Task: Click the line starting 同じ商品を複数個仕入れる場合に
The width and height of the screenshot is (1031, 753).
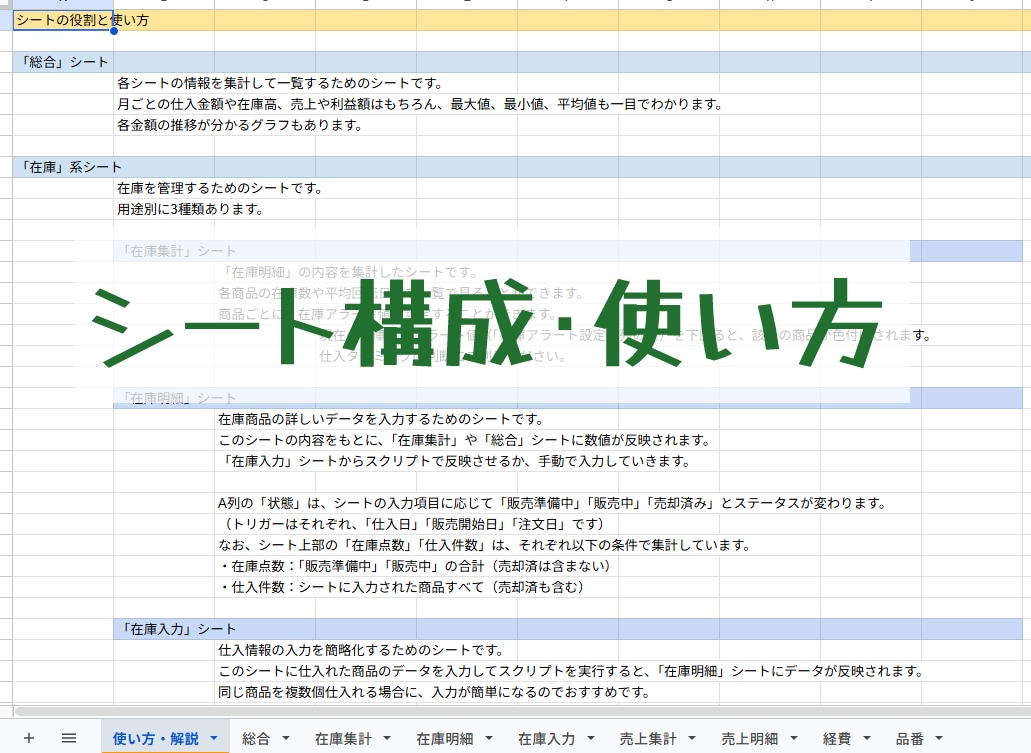Action: tap(435, 692)
